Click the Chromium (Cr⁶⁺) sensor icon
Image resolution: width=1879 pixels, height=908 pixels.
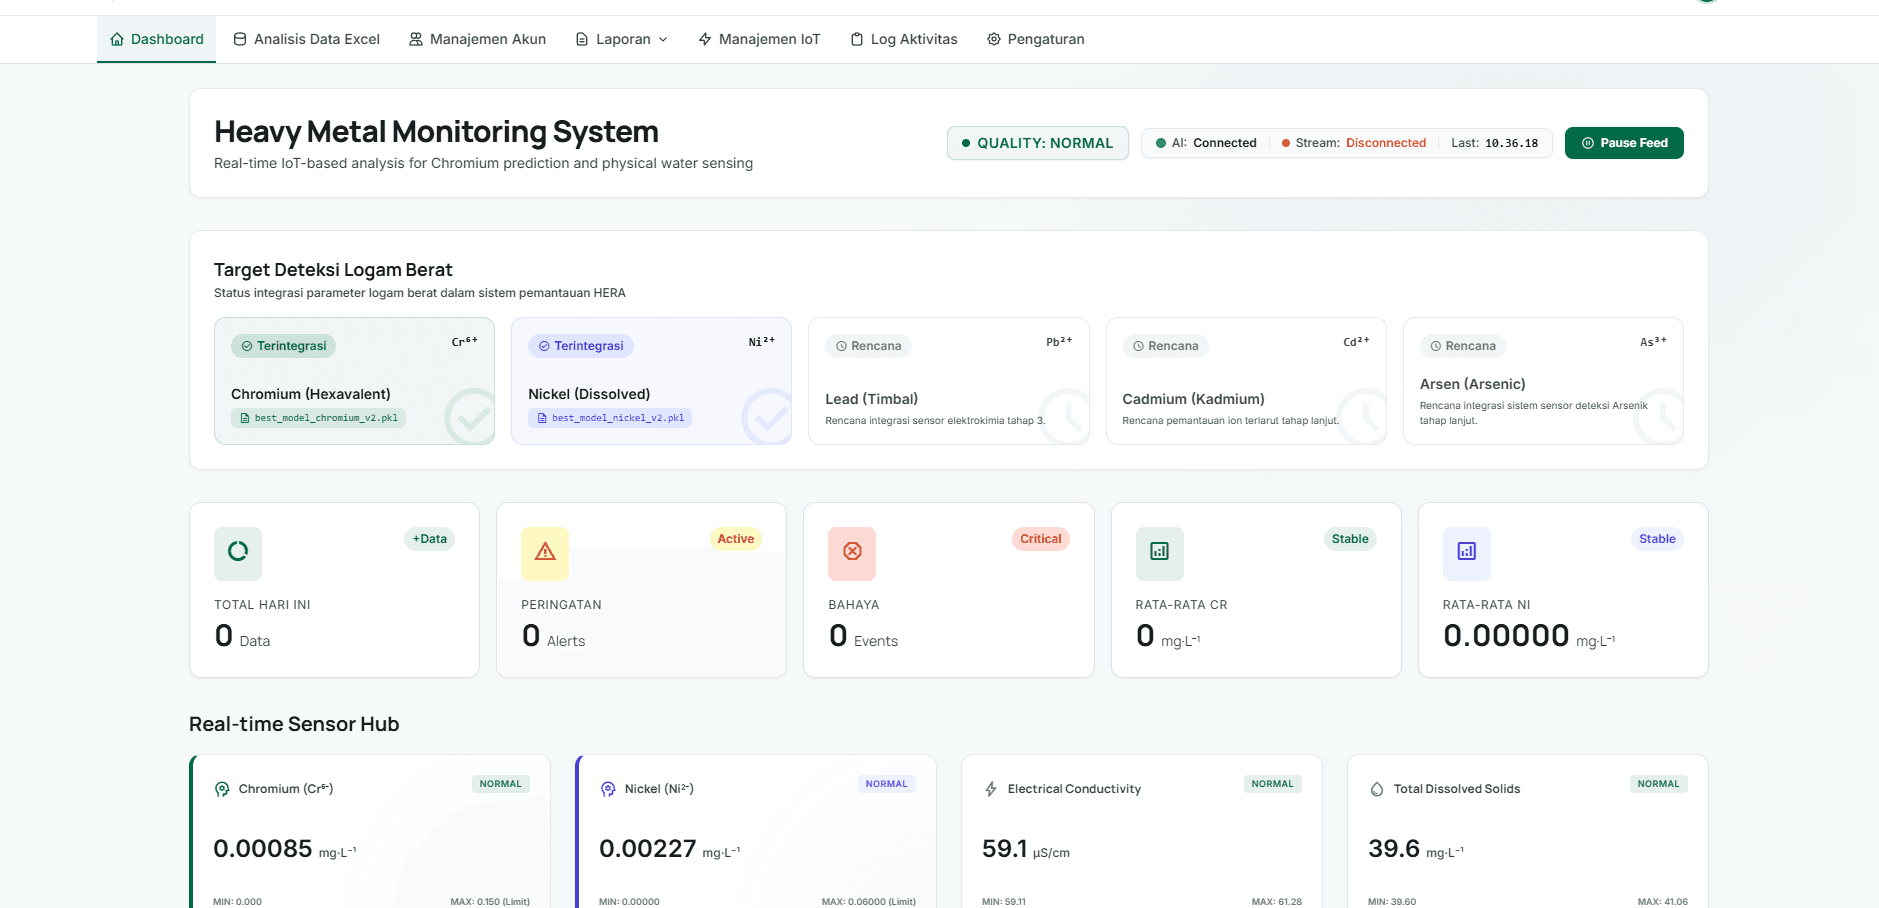tap(222, 789)
